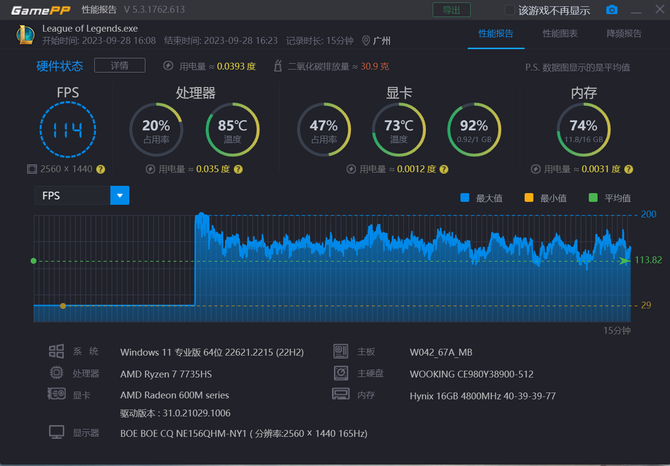This screenshot has height=466, width=670.
Task: Click BOE NE156QHM-NY1 display text
Action: [244, 434]
